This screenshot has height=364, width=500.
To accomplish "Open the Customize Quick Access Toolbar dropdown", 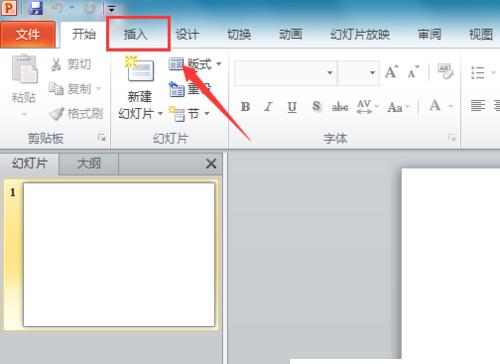I will coord(112,9).
